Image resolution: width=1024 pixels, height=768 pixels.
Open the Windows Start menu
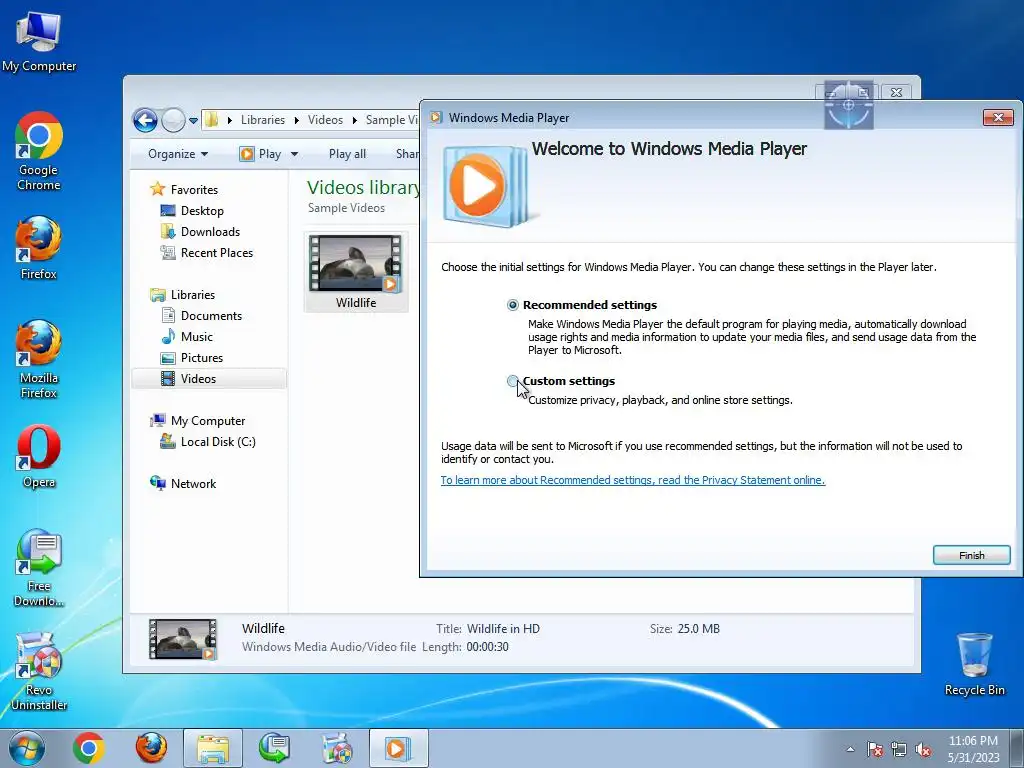[27, 748]
